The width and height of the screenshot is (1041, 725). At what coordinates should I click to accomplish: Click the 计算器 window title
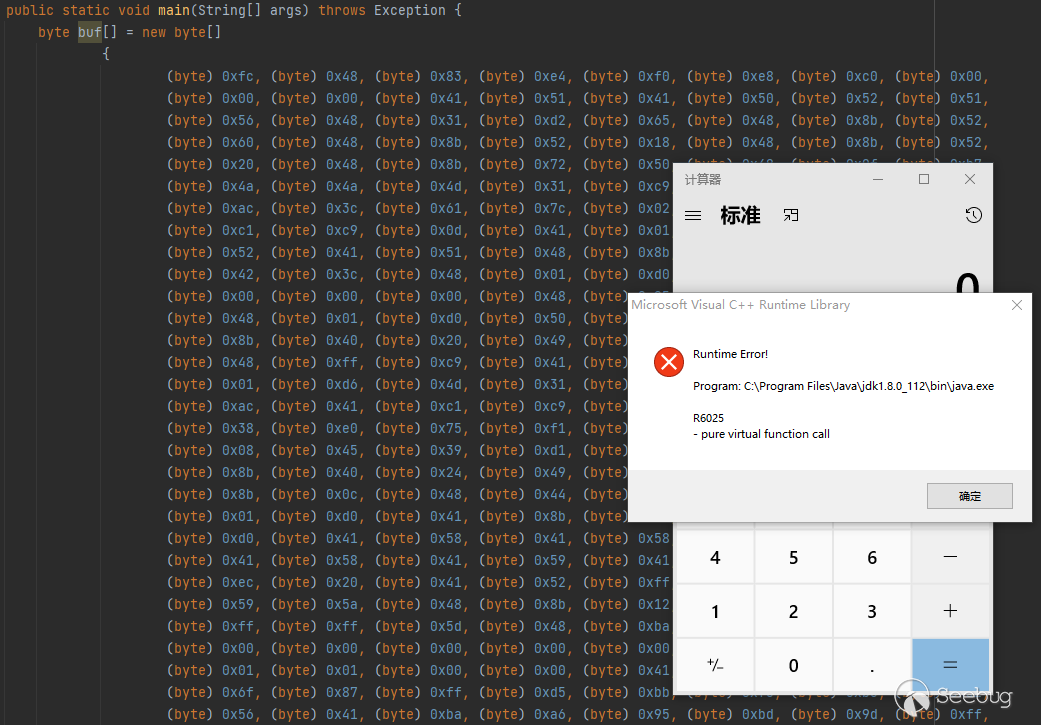702,179
